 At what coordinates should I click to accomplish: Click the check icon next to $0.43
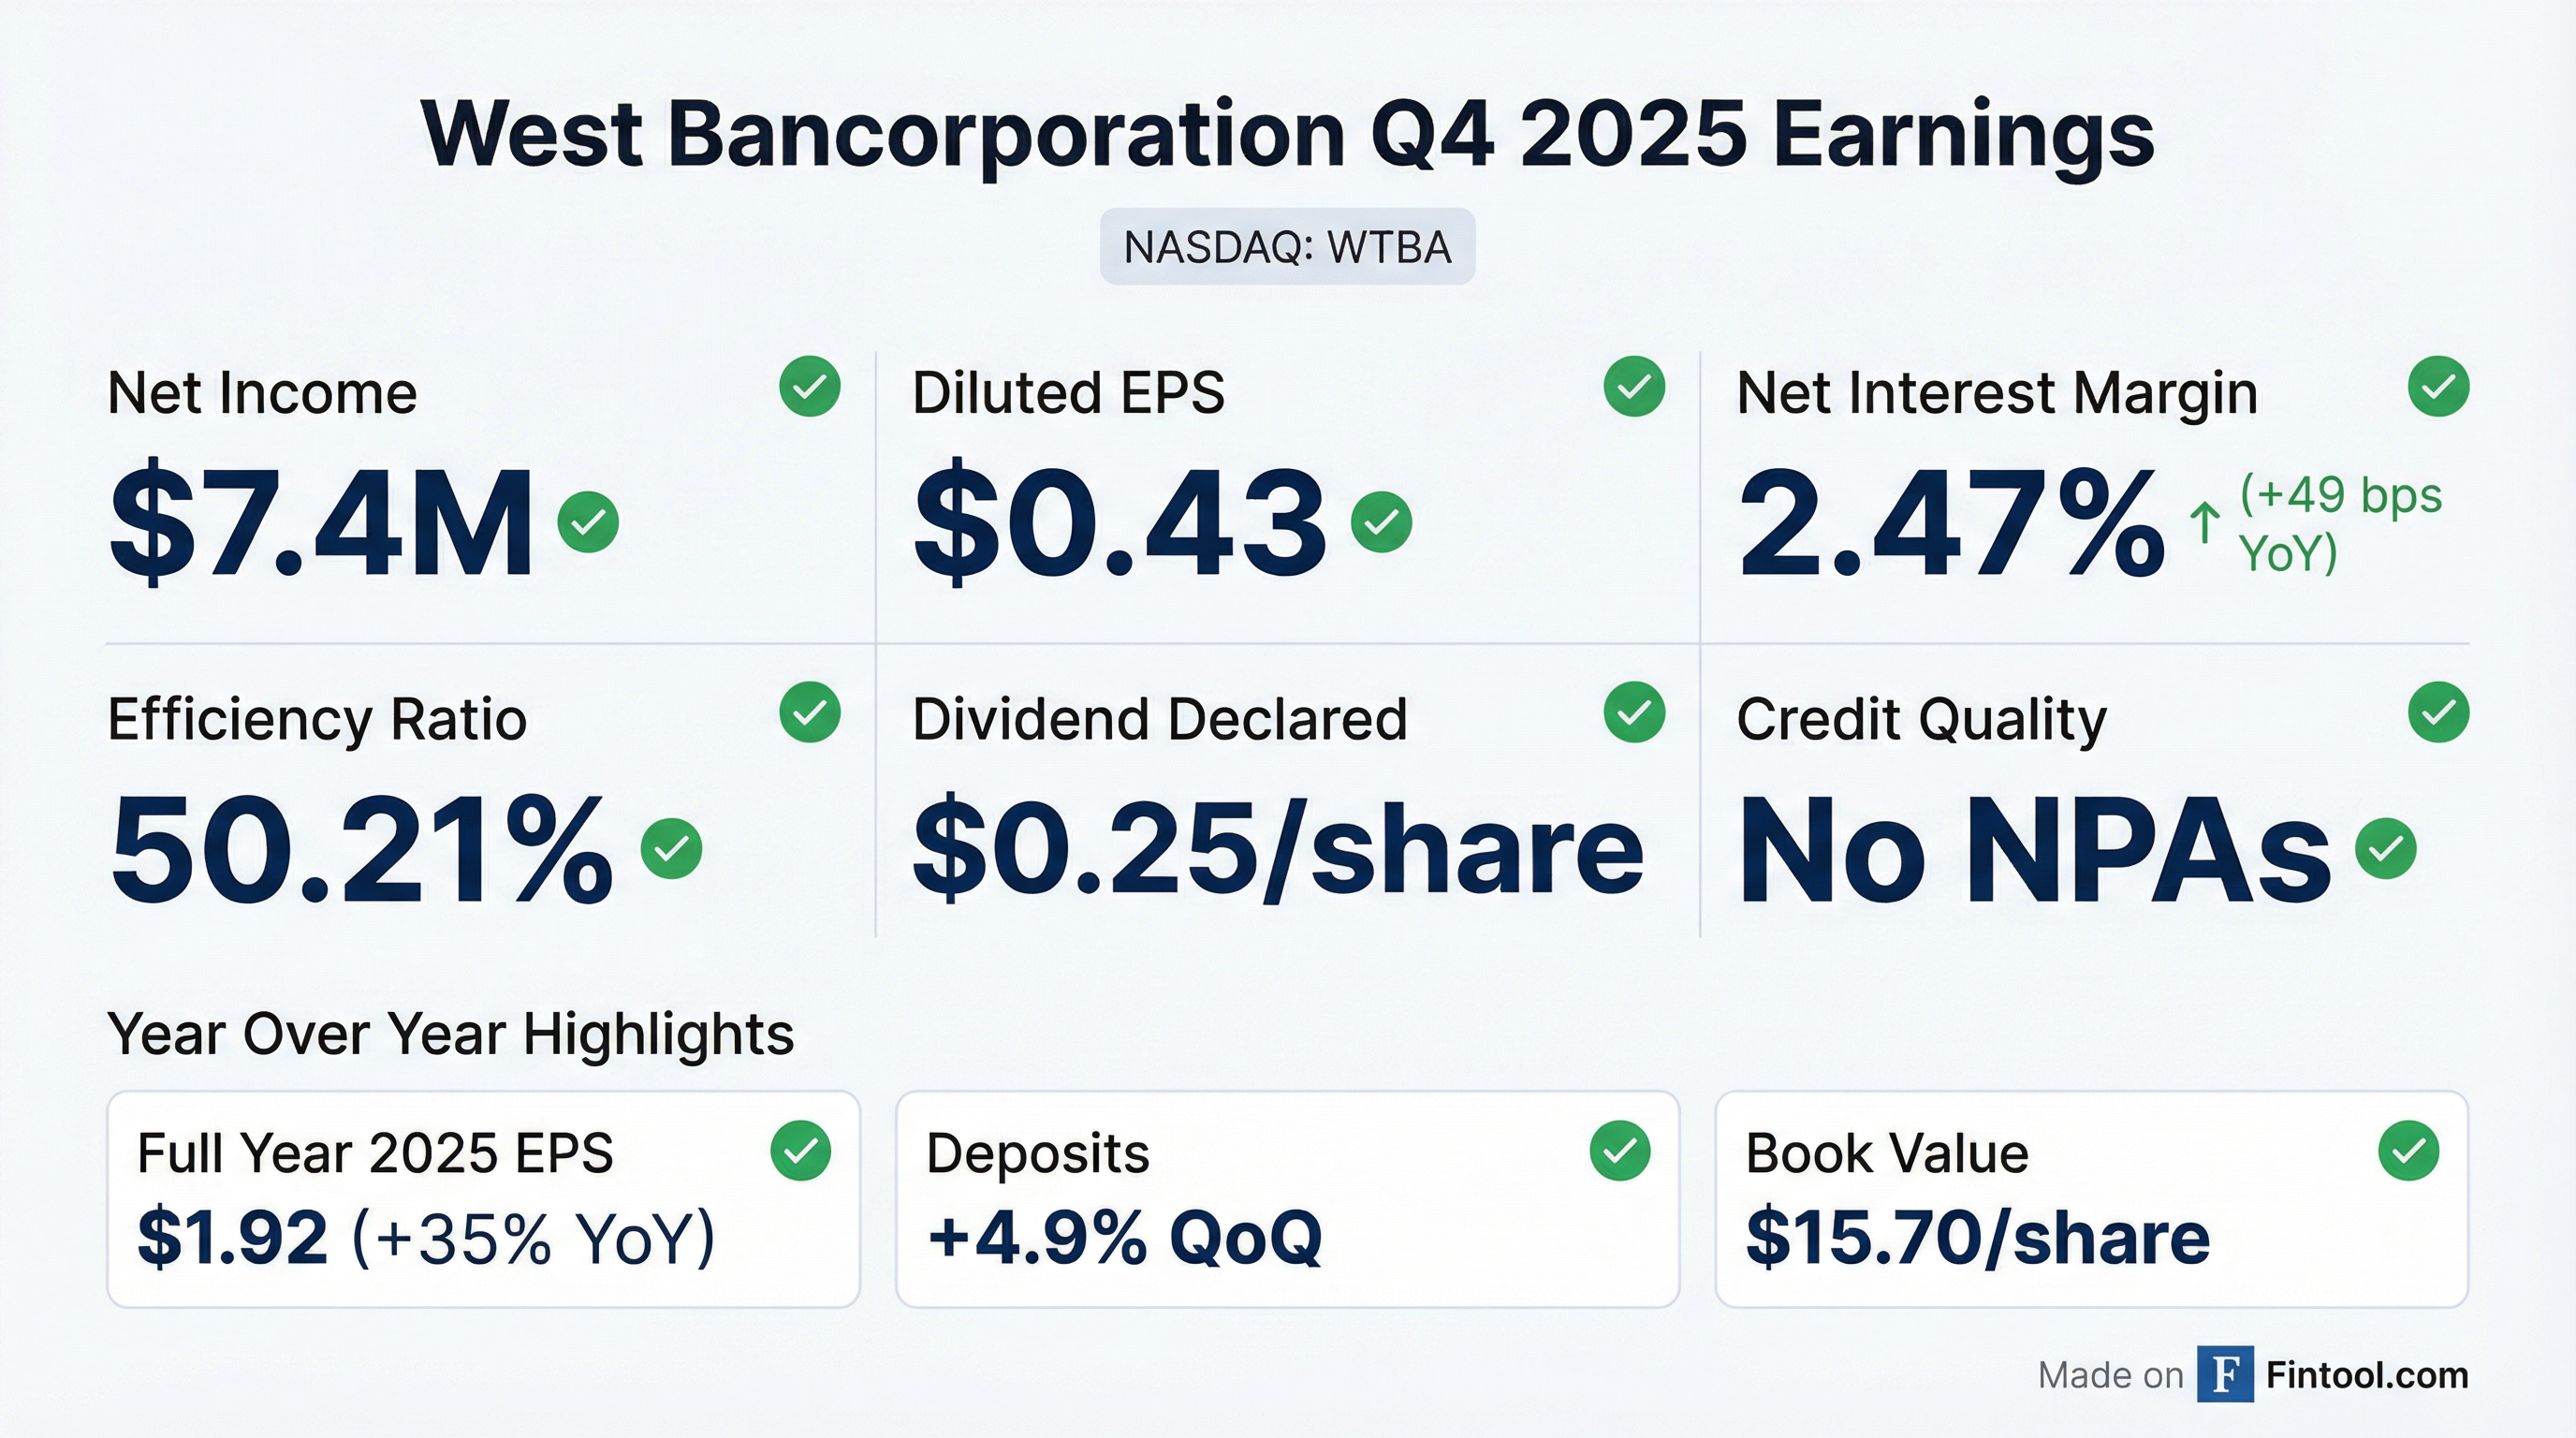(x=1381, y=522)
